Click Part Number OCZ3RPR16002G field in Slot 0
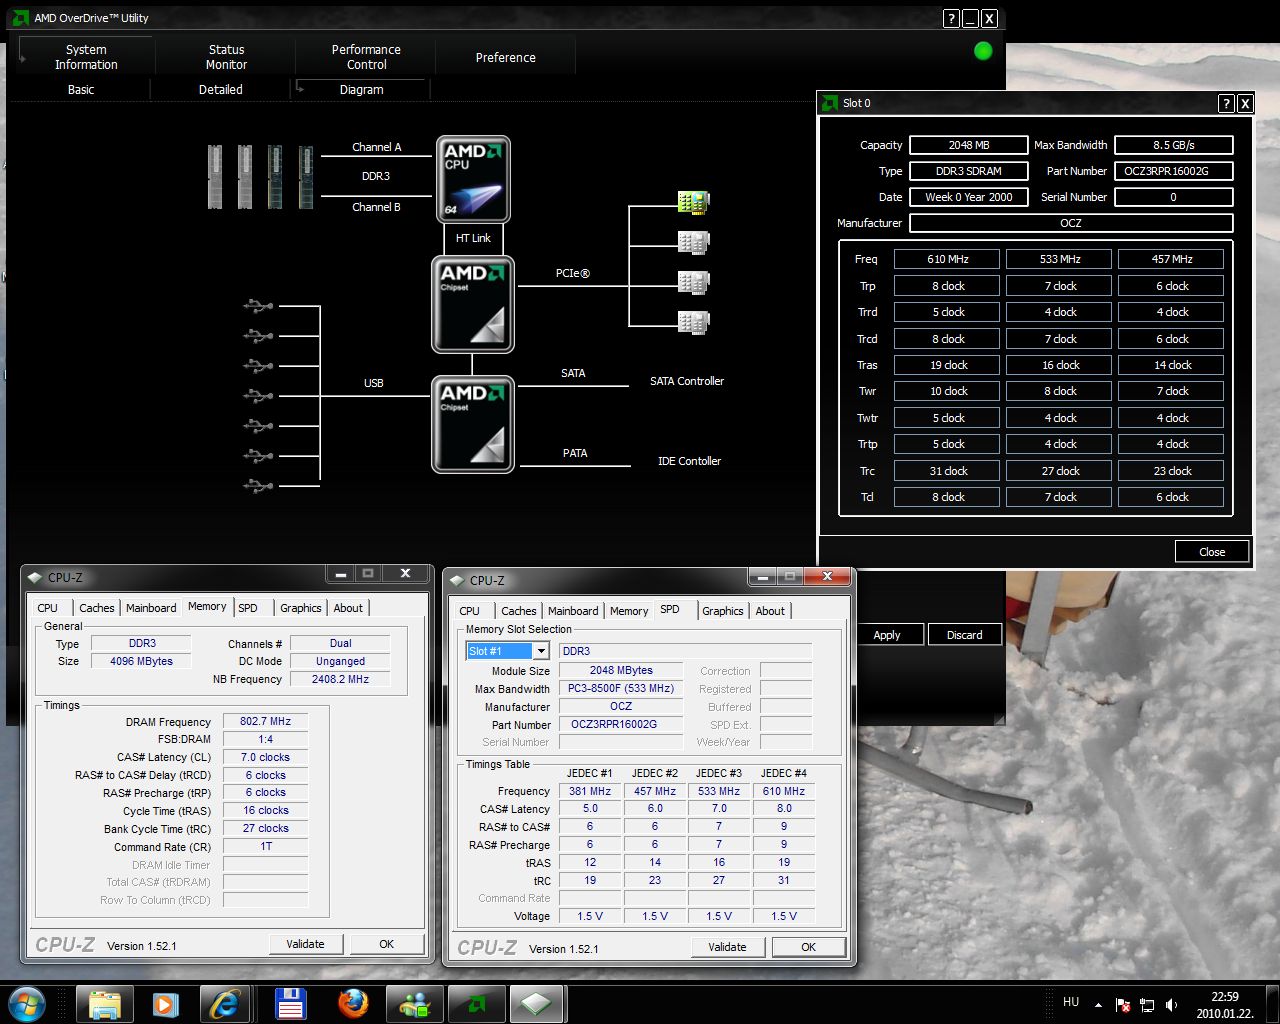The width and height of the screenshot is (1280, 1024). tap(1174, 171)
